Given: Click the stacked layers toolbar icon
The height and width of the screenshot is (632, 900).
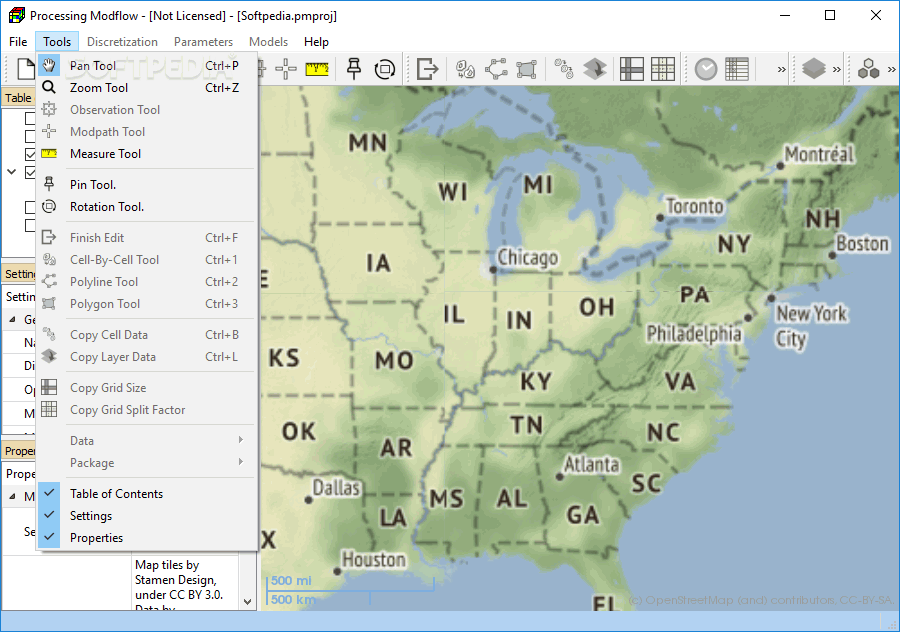Looking at the screenshot, I should point(814,69).
